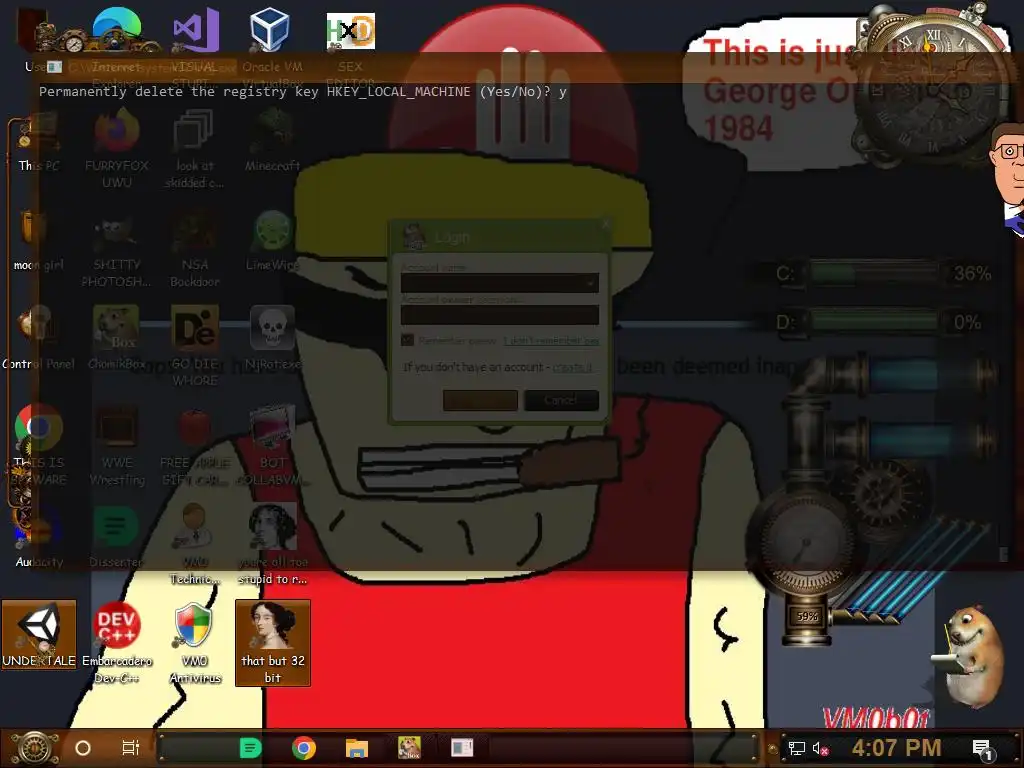Open the steampunk Start button on taskbar
Screen dimensions: 1024x768
35,748
